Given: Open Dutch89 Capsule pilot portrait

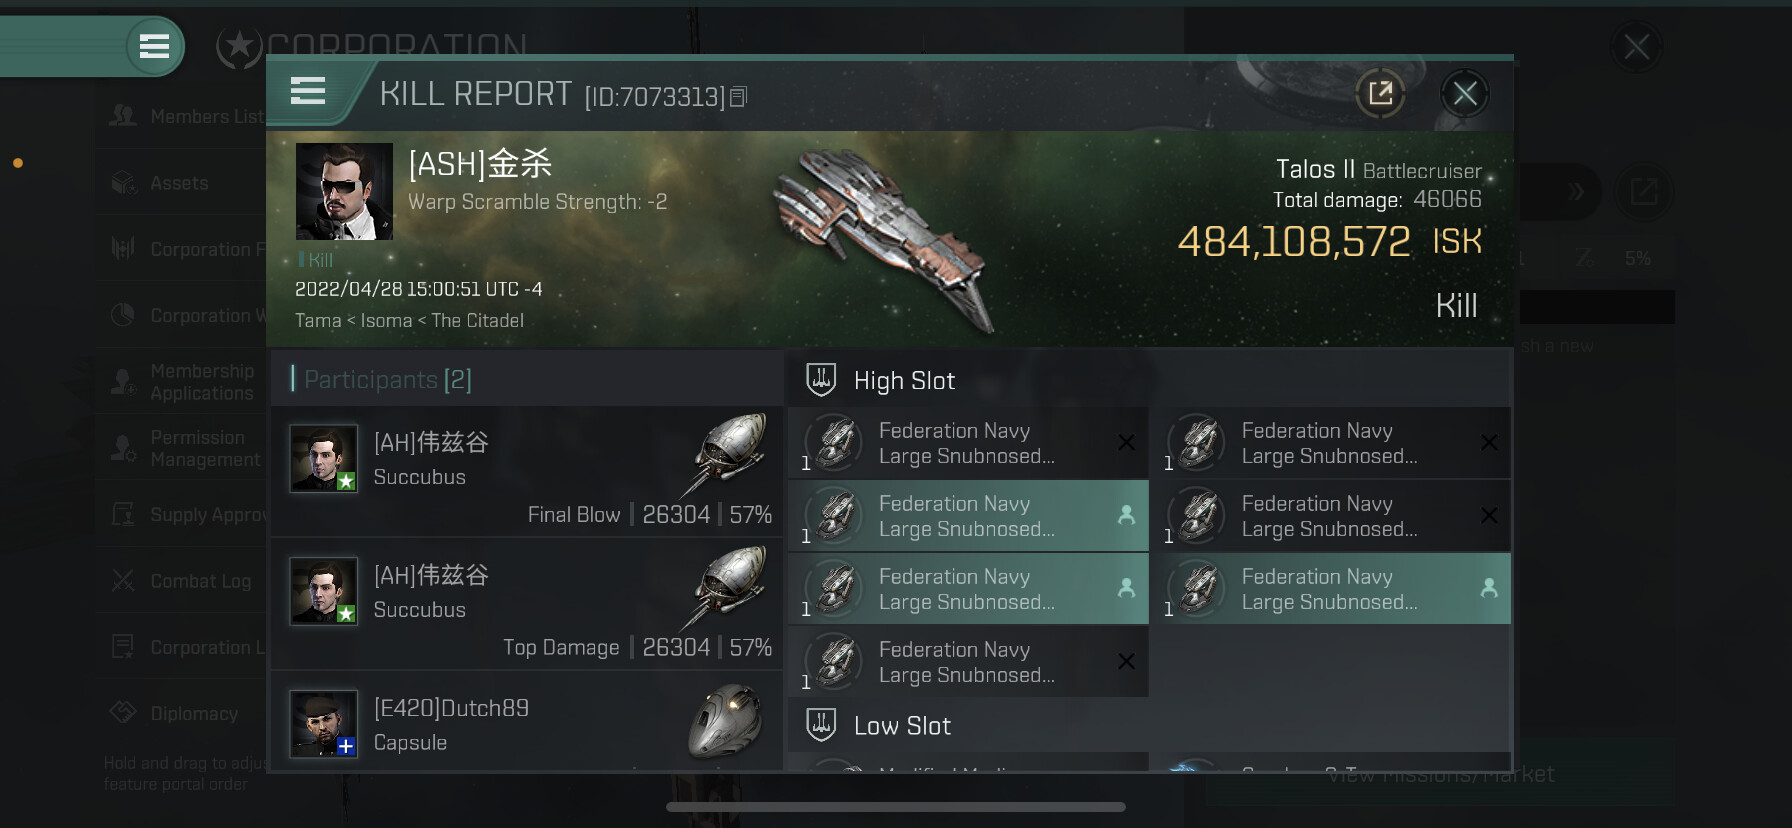Looking at the screenshot, I should tap(324, 724).
